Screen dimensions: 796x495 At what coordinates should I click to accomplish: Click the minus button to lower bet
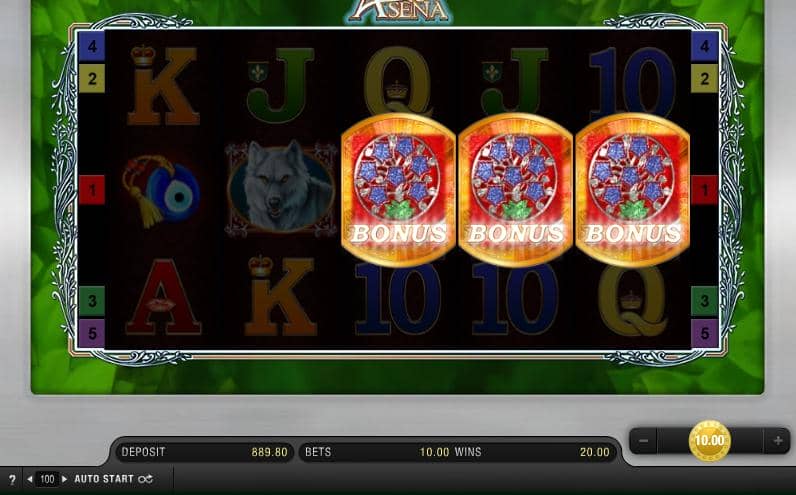(643, 441)
